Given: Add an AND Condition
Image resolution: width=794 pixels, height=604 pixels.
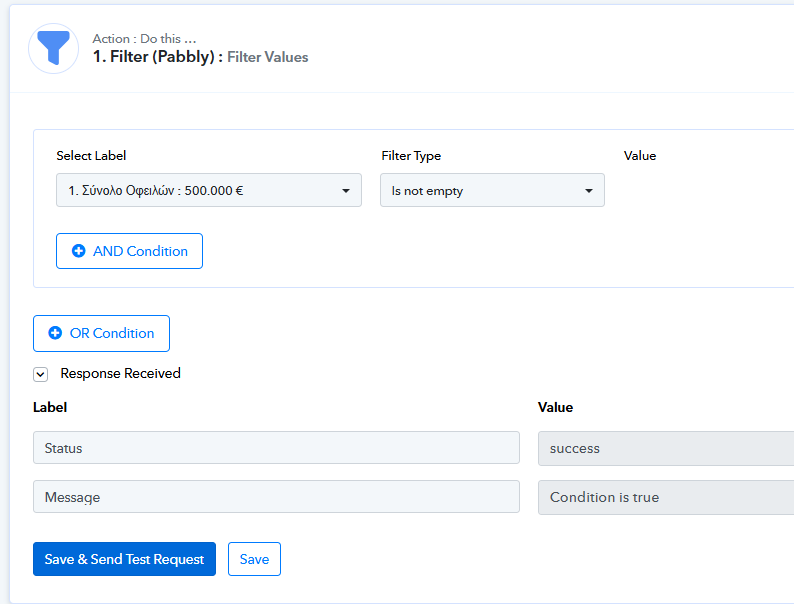Looking at the screenshot, I should pyautogui.click(x=129, y=251).
